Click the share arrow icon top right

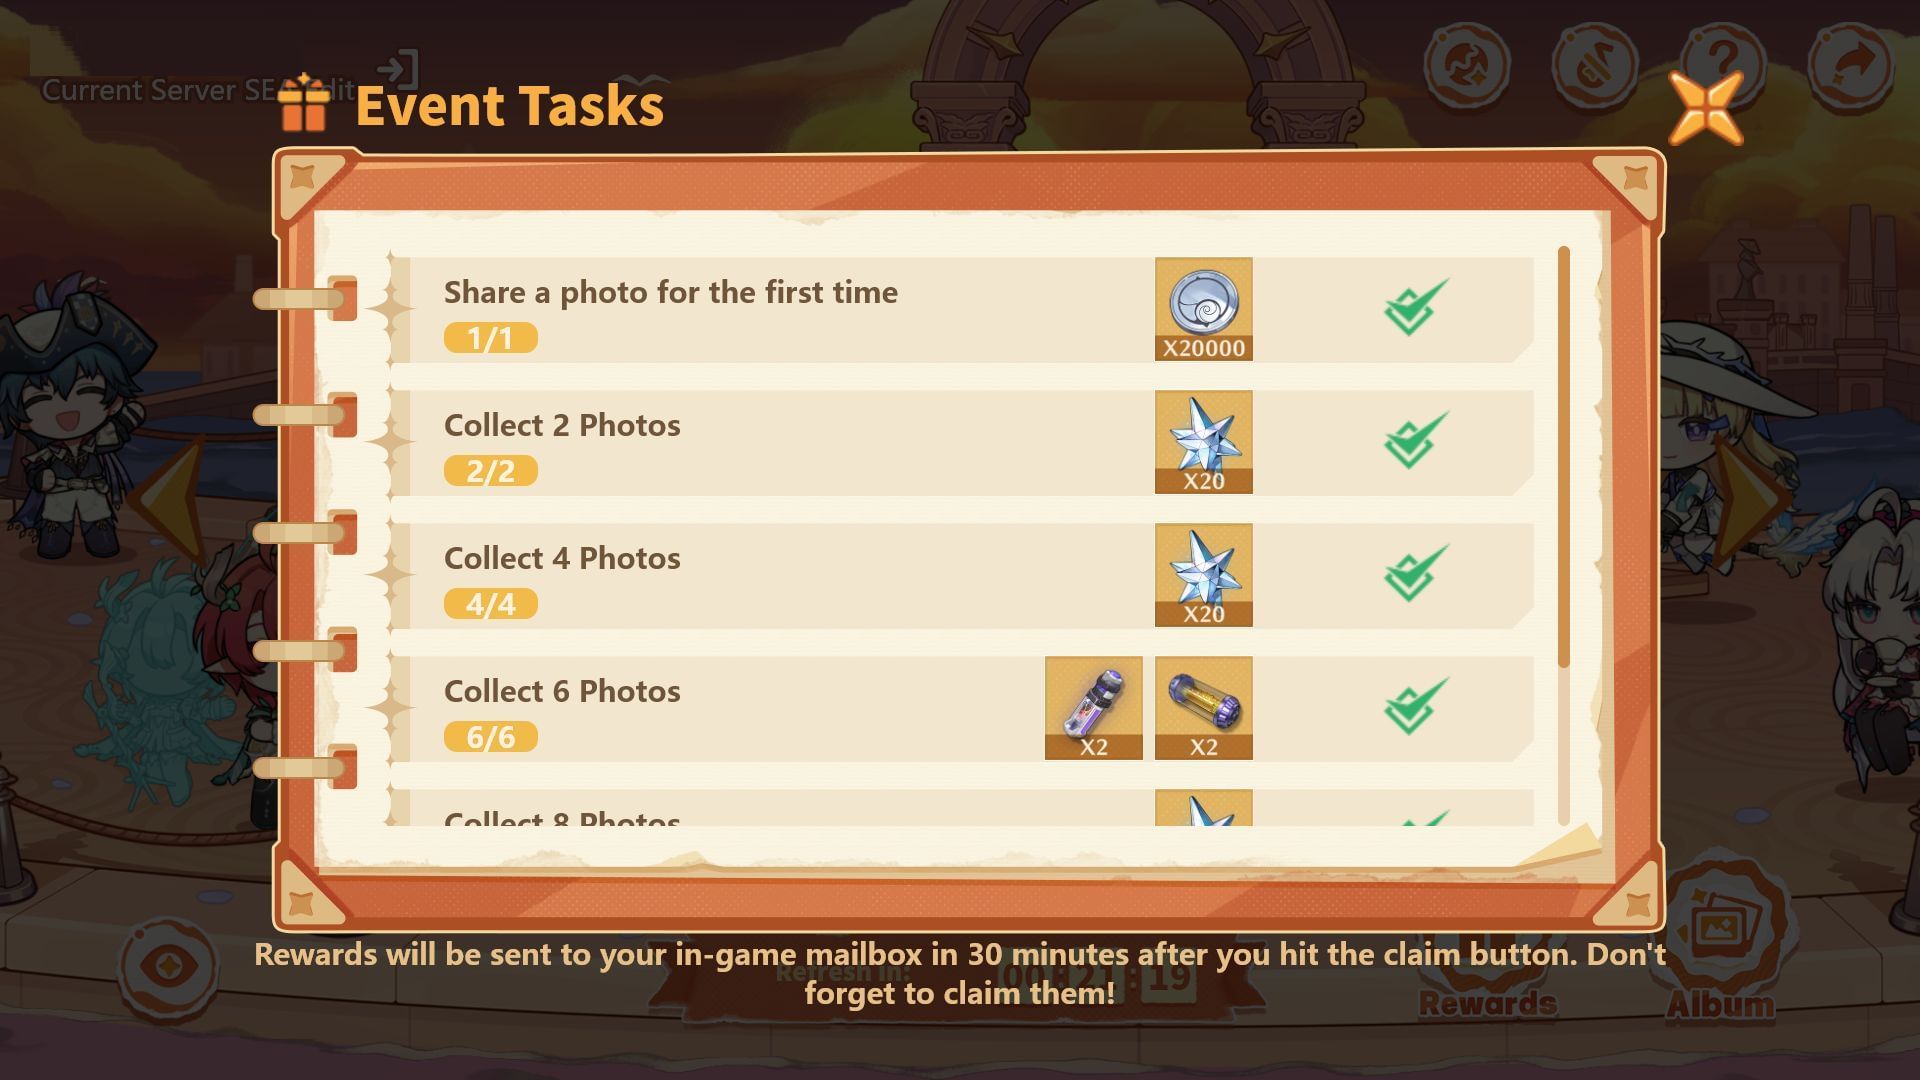[x=1850, y=64]
